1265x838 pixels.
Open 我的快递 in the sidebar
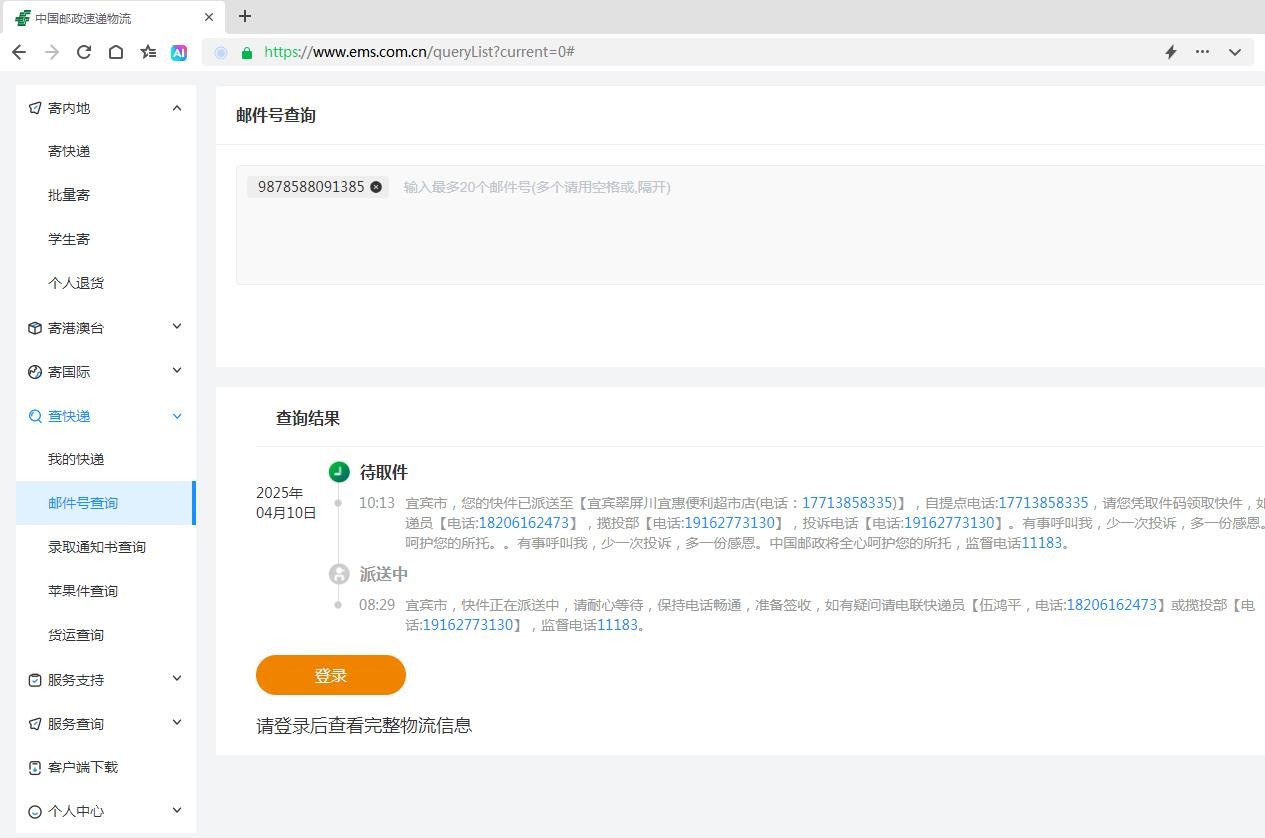pos(76,459)
